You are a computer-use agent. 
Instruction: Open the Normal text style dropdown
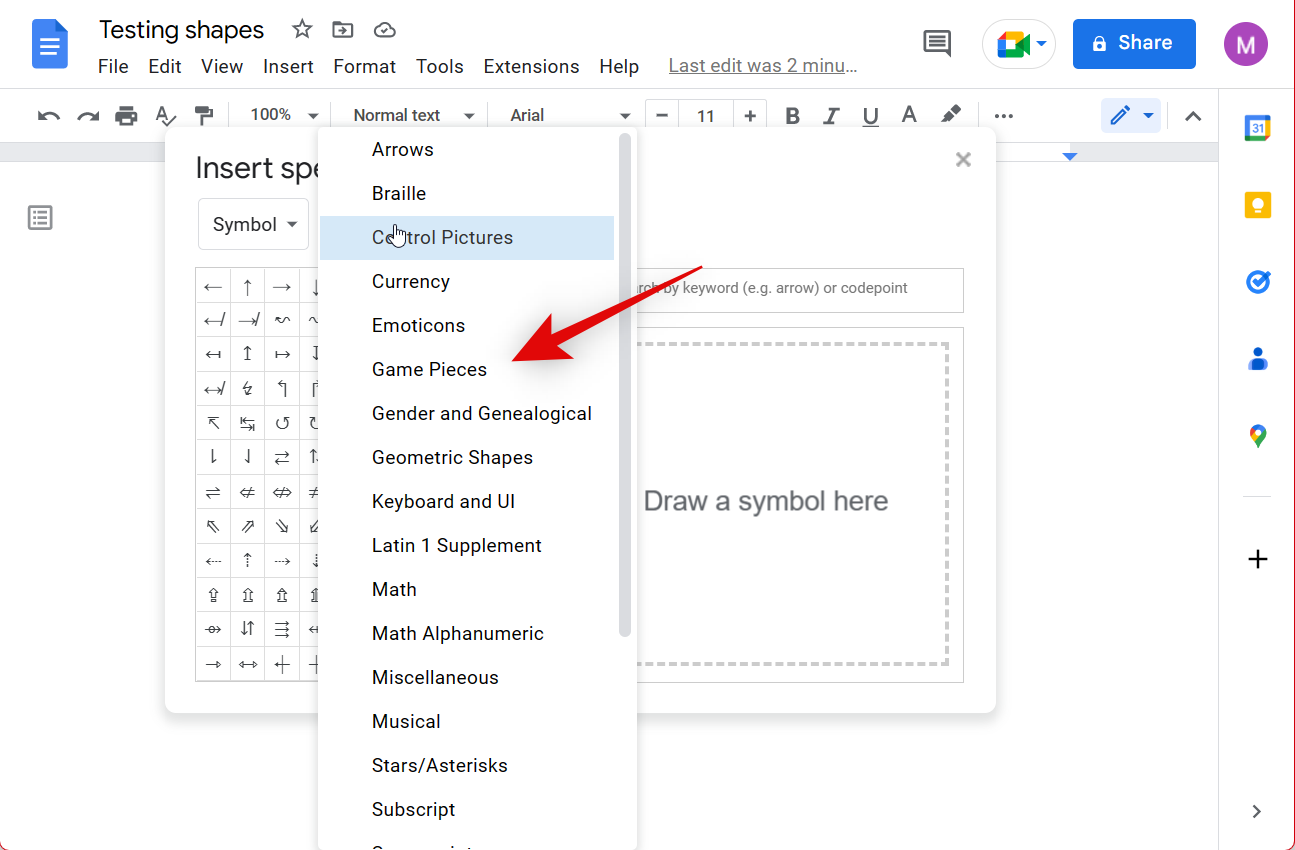coord(412,116)
